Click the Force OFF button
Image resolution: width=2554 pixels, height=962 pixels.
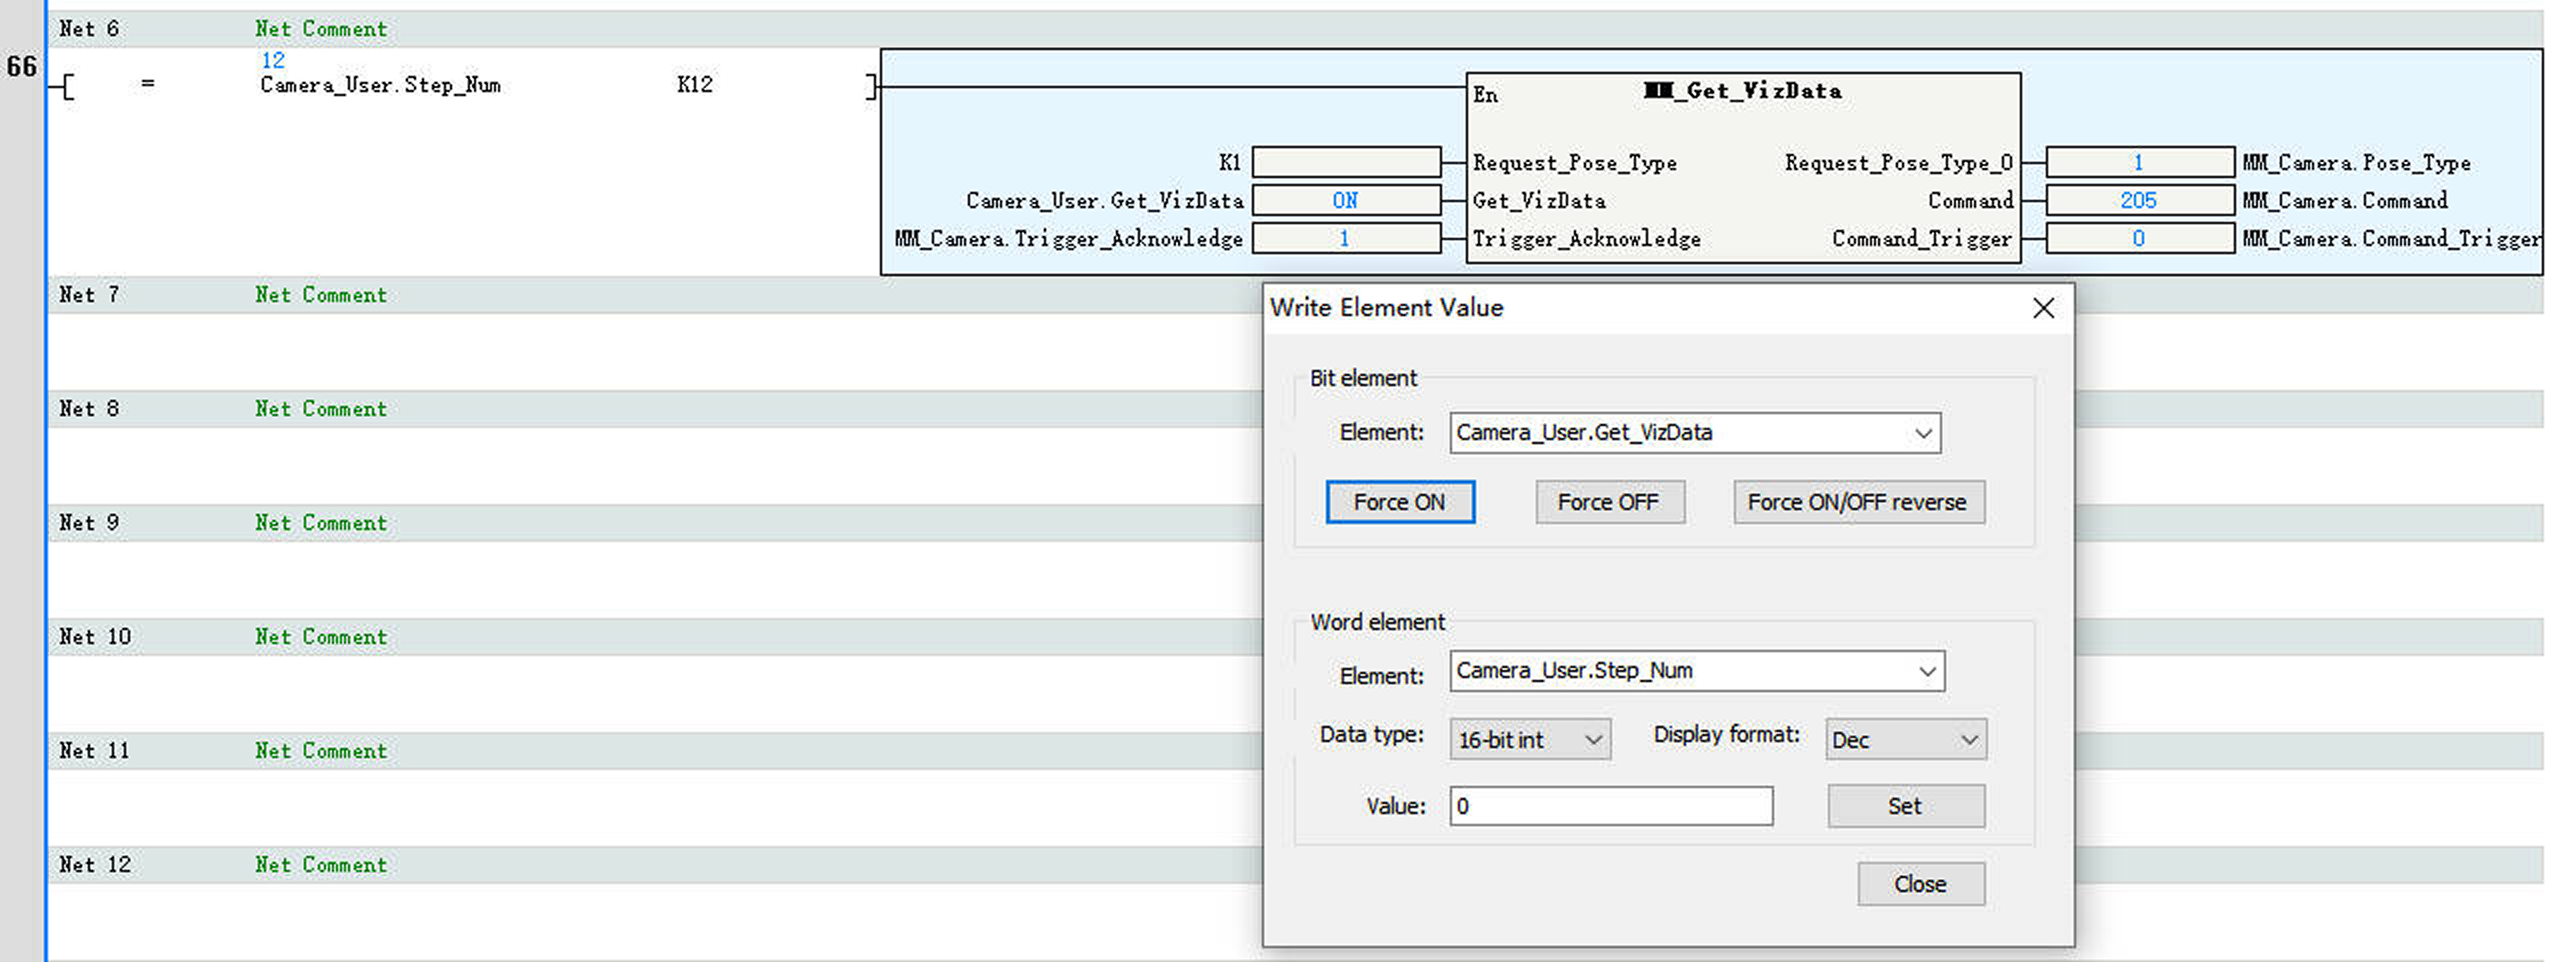(1608, 502)
